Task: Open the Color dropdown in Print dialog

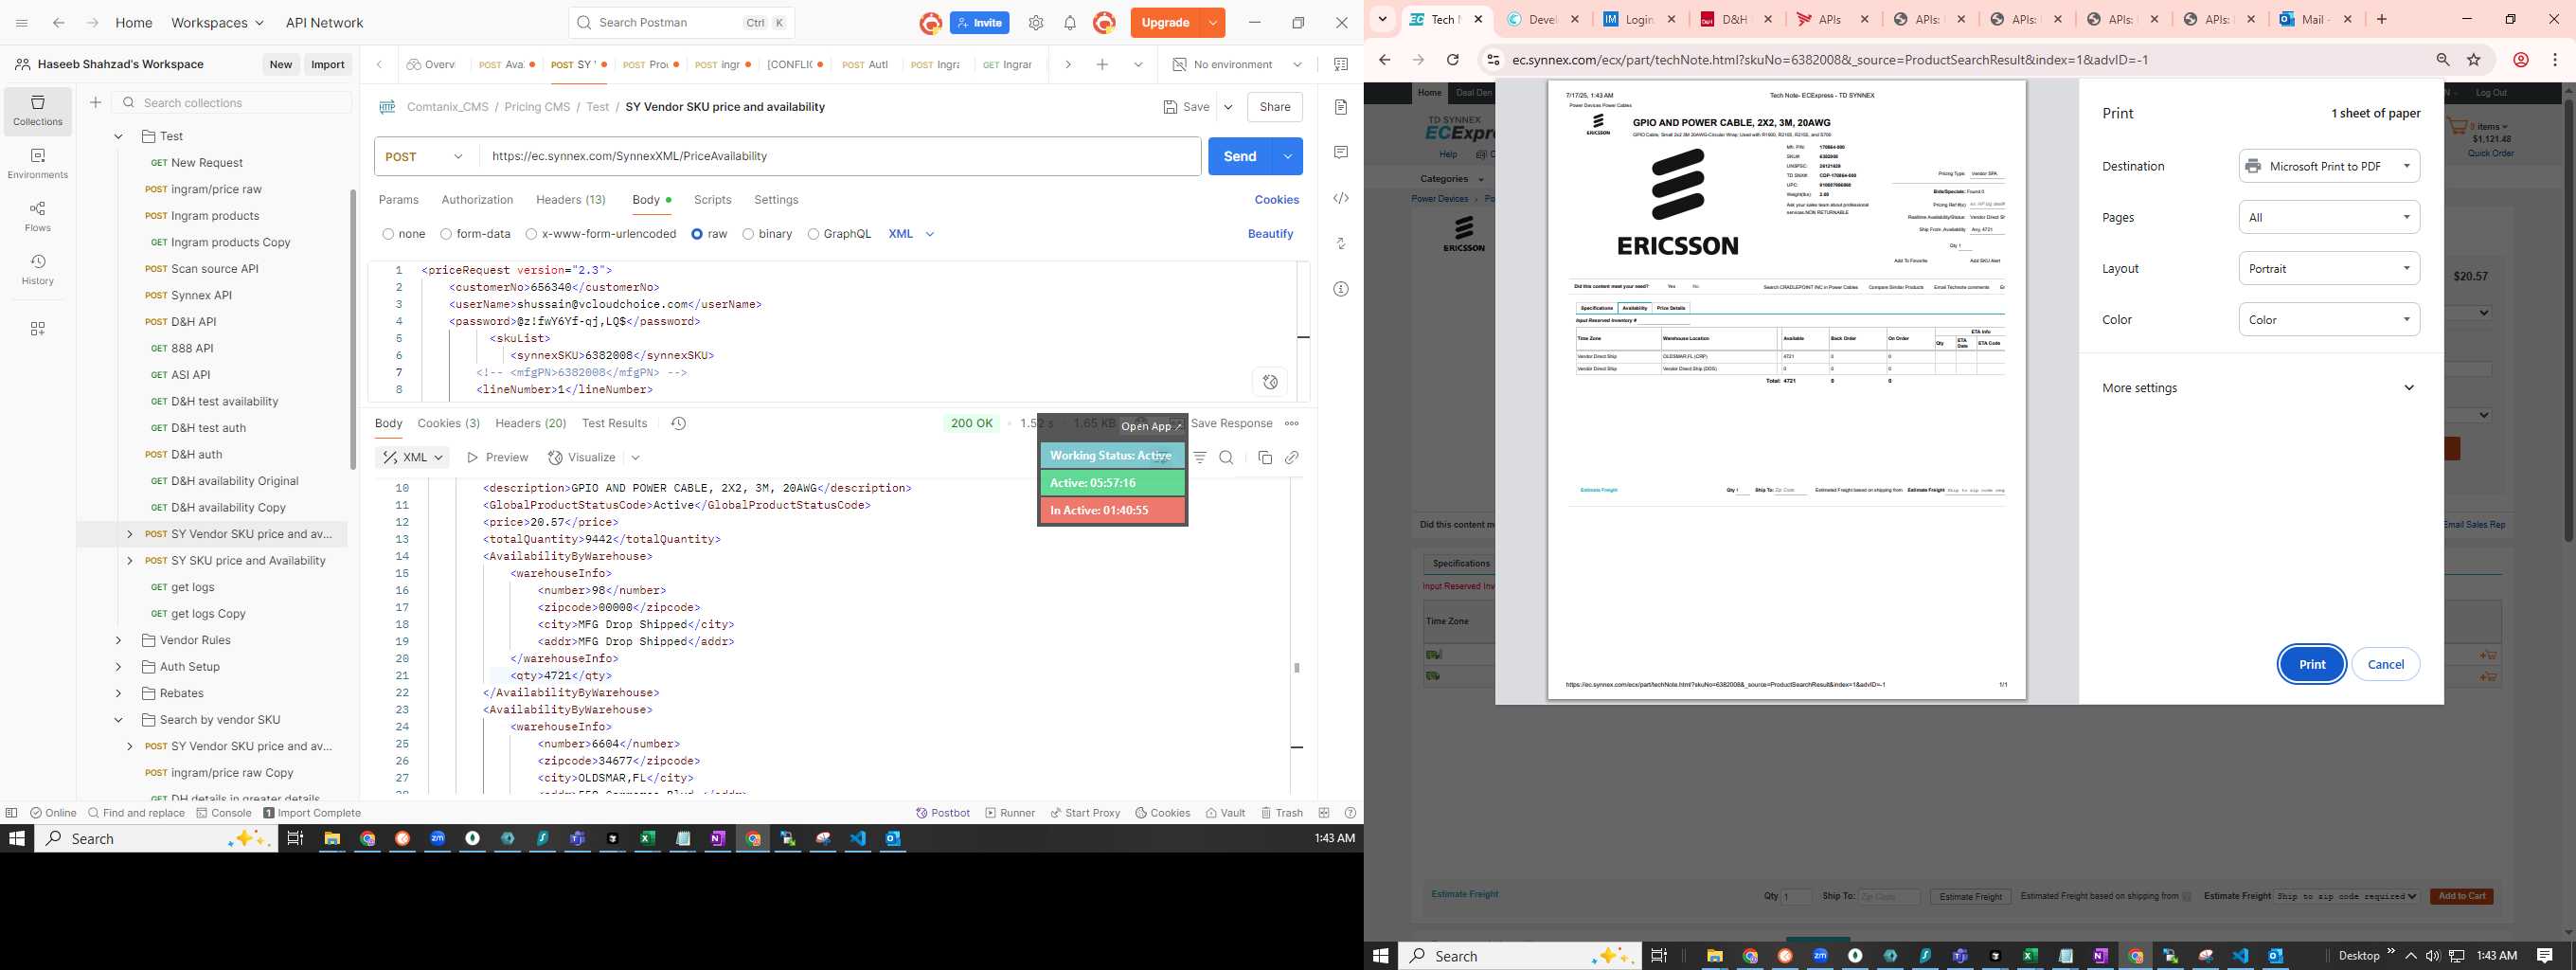Action: pyautogui.click(x=2329, y=319)
